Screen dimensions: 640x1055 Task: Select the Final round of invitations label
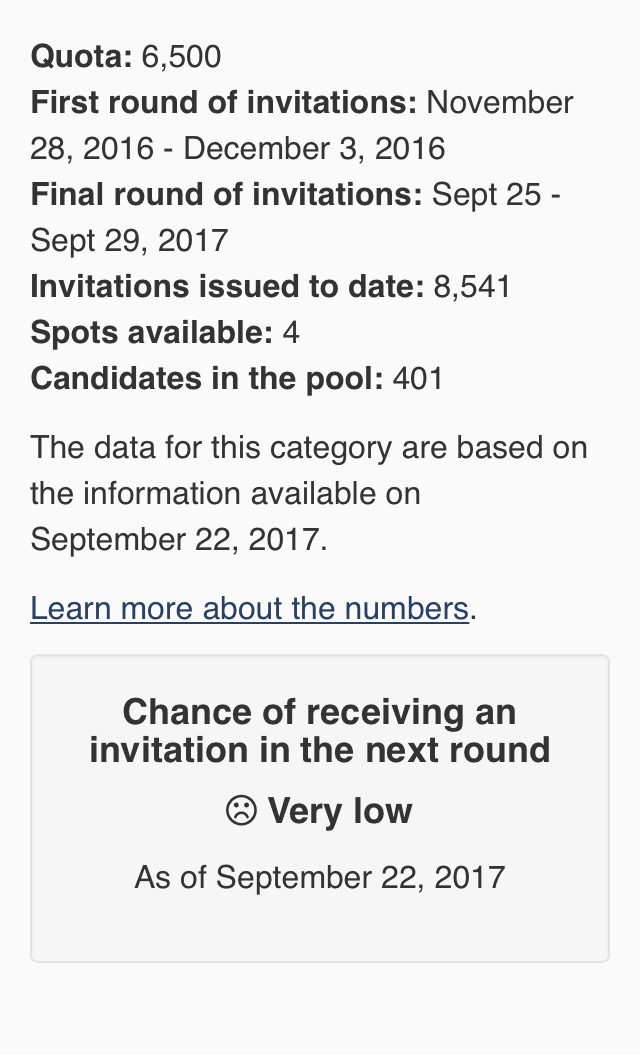click(x=226, y=194)
